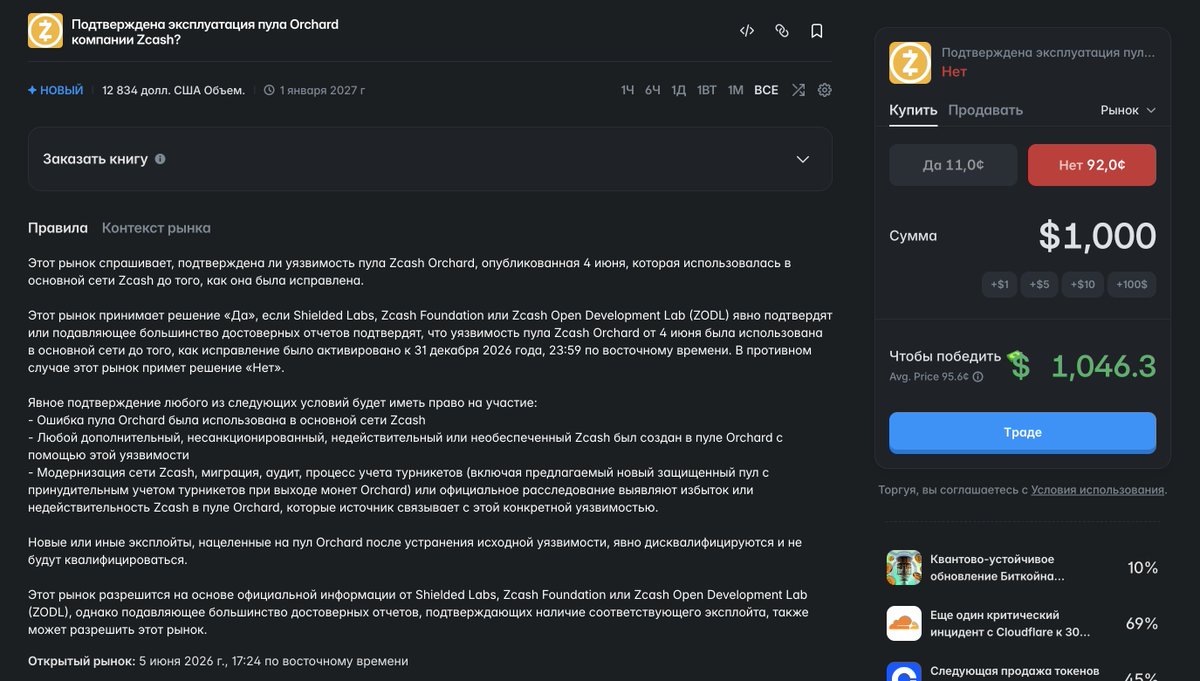Switch to Контекст рынка tab
Viewport: 1200px width, 681px height.
(156, 228)
